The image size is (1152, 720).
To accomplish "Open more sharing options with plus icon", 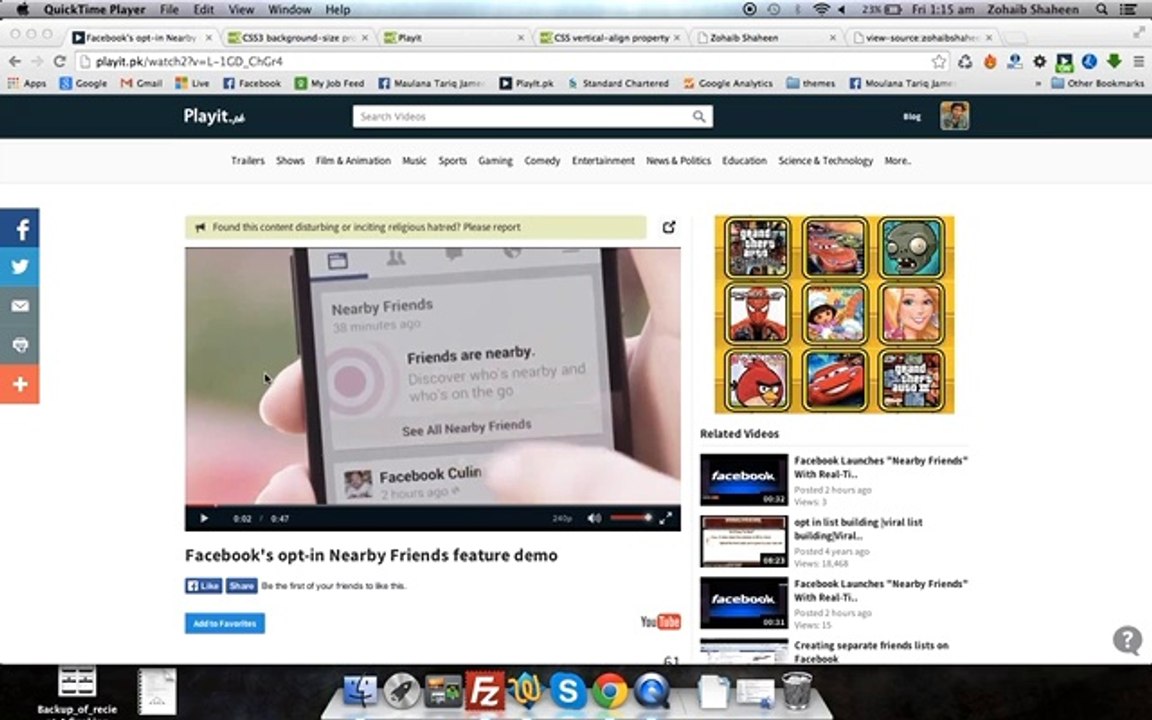I will pyautogui.click(x=20, y=384).
